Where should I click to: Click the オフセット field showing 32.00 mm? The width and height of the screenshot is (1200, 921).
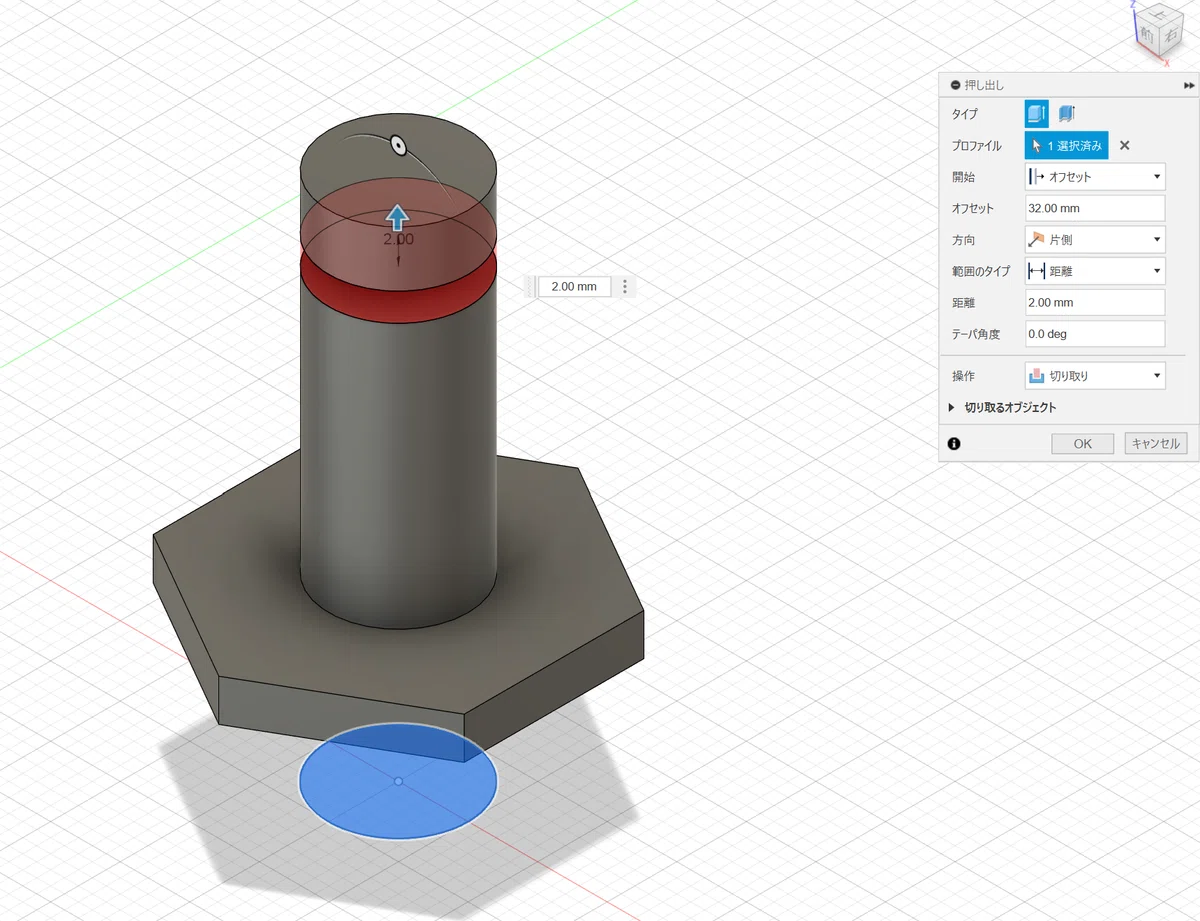pyautogui.click(x=1095, y=209)
